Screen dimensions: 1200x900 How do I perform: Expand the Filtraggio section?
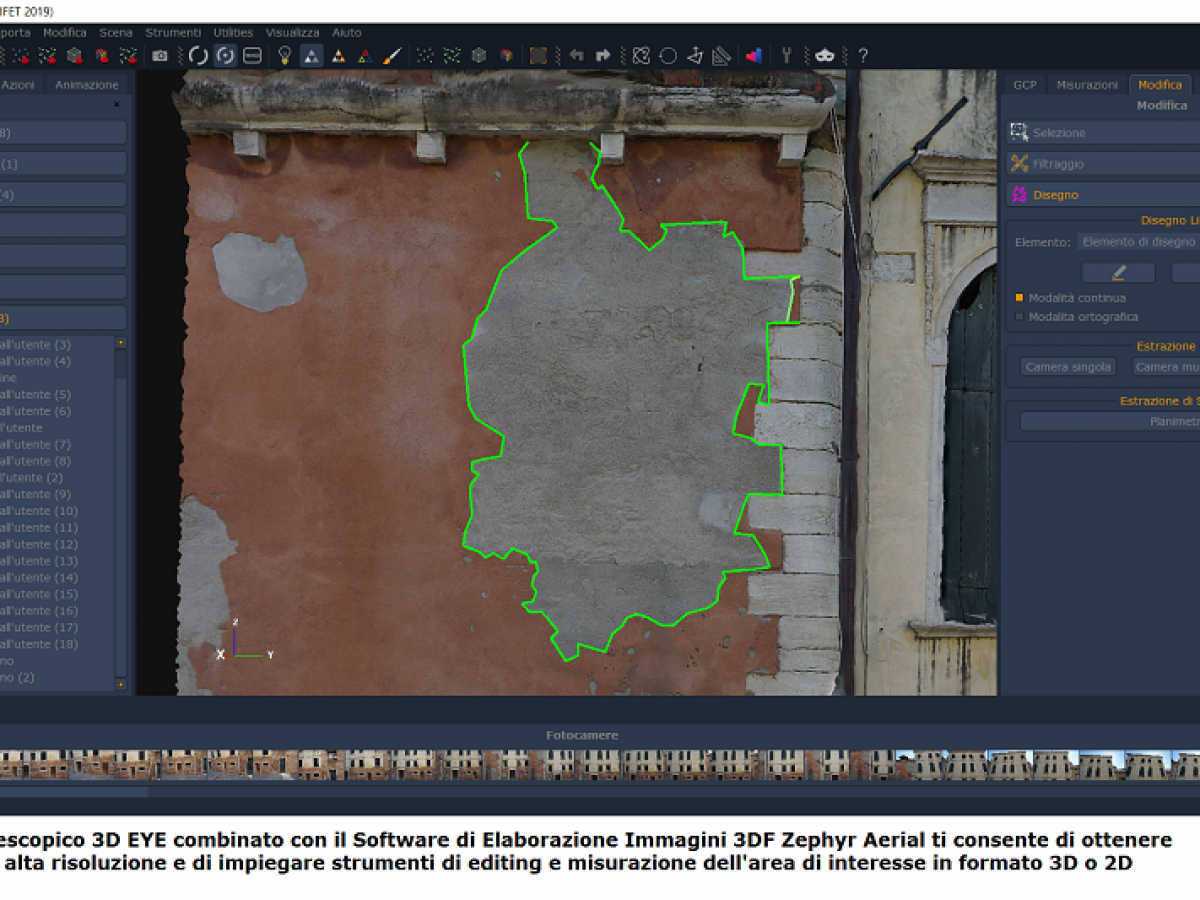[x=1103, y=163]
